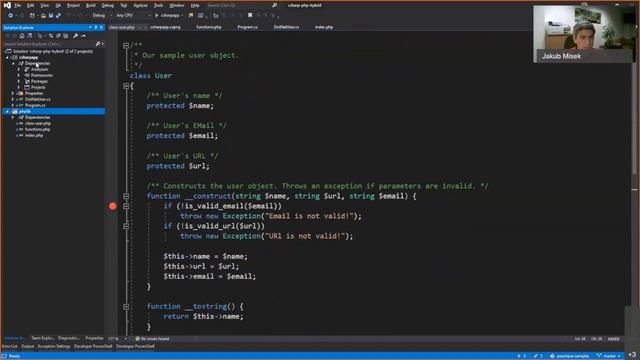The image size is (640, 360).
Task: Expand the Packages node
Action: [x=19, y=81]
